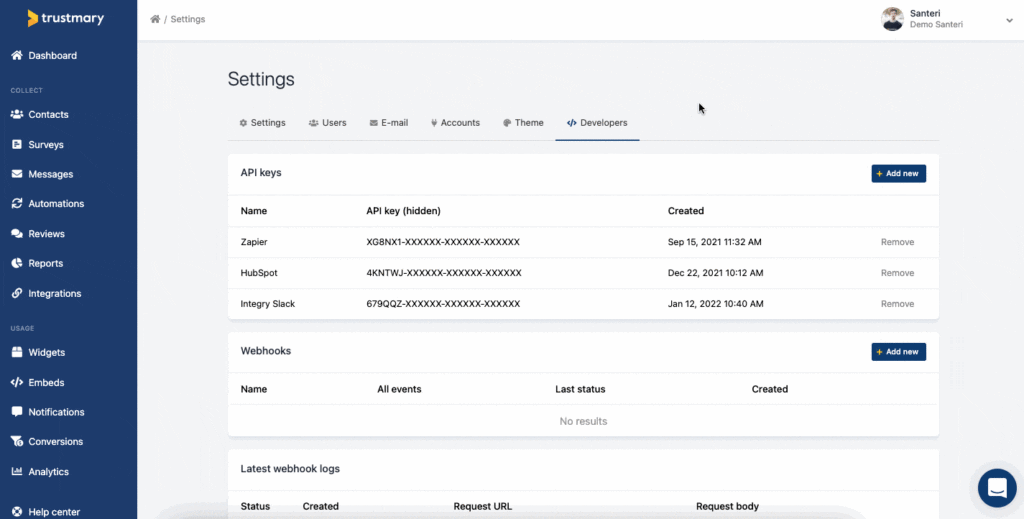Remove the Integry Slack API key
The image size is (1024, 519).
(x=897, y=304)
